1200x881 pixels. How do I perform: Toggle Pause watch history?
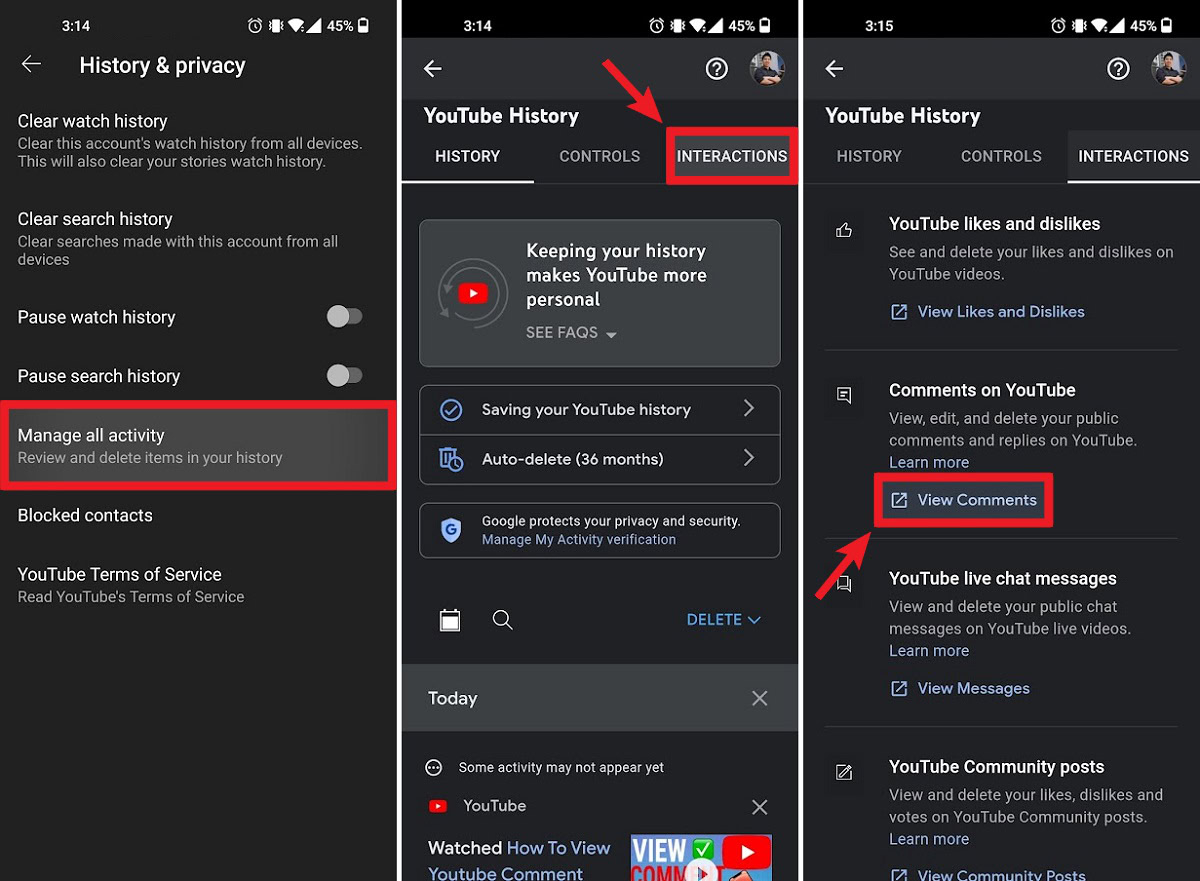pyautogui.click(x=345, y=316)
